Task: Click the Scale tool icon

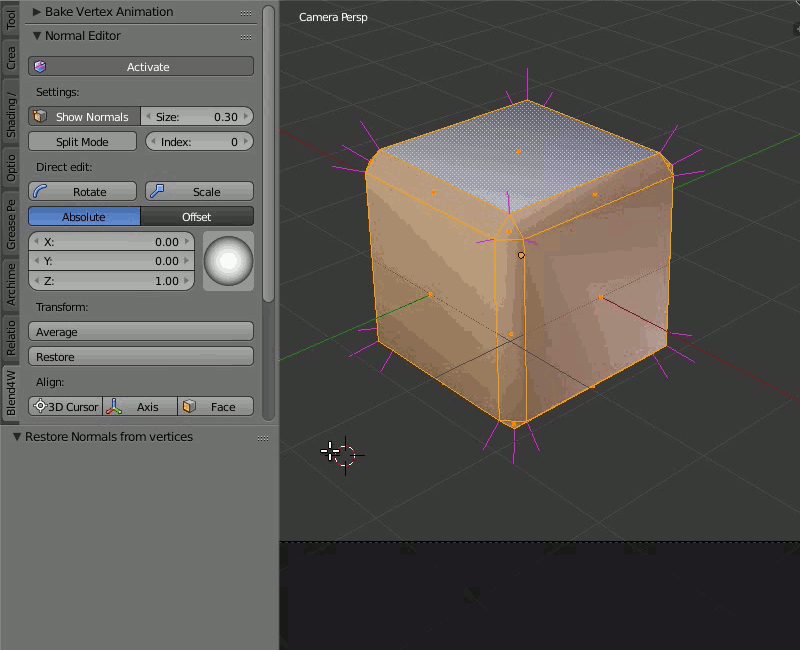Action: 157,191
